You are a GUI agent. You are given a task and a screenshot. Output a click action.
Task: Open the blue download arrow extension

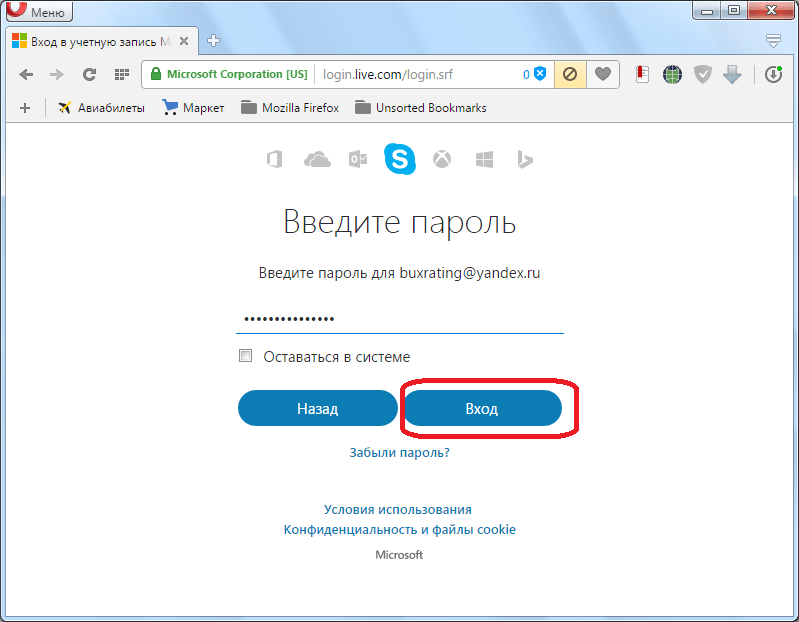pos(732,75)
